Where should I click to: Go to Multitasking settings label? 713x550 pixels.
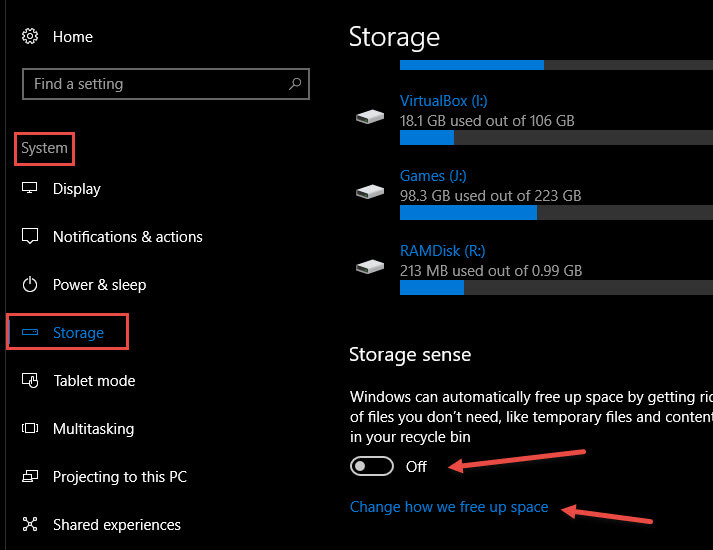click(93, 429)
